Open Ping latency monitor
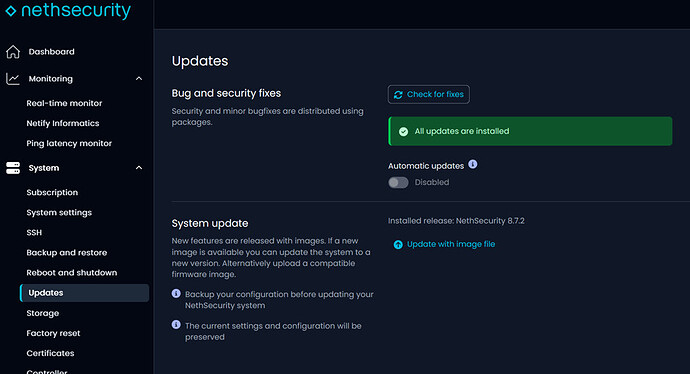 69,143
